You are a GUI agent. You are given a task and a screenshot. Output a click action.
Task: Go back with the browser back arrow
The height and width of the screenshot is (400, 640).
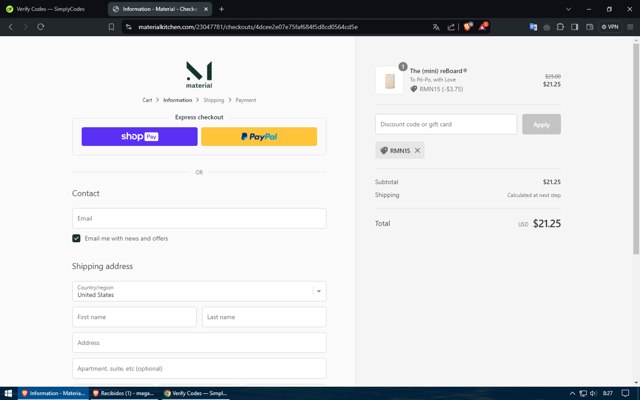pos(11,27)
